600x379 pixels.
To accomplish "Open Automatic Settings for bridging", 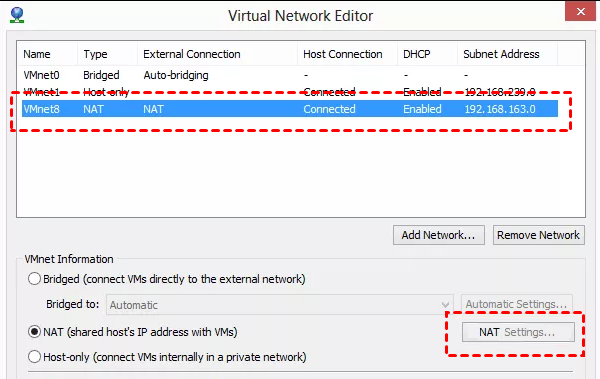I will point(517,304).
